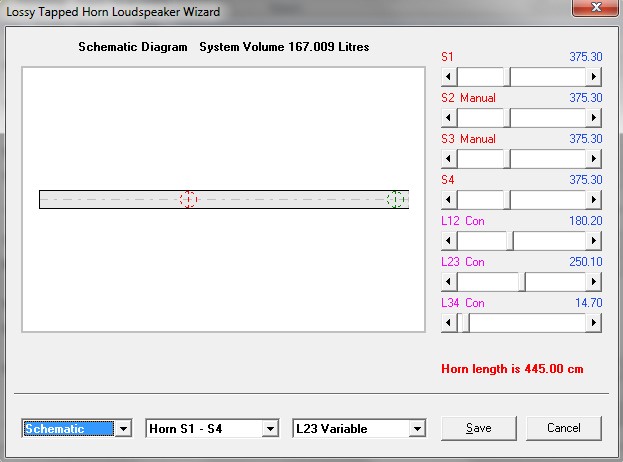Click the S3 Manual slider thumb

pyautogui.click(x=507, y=159)
